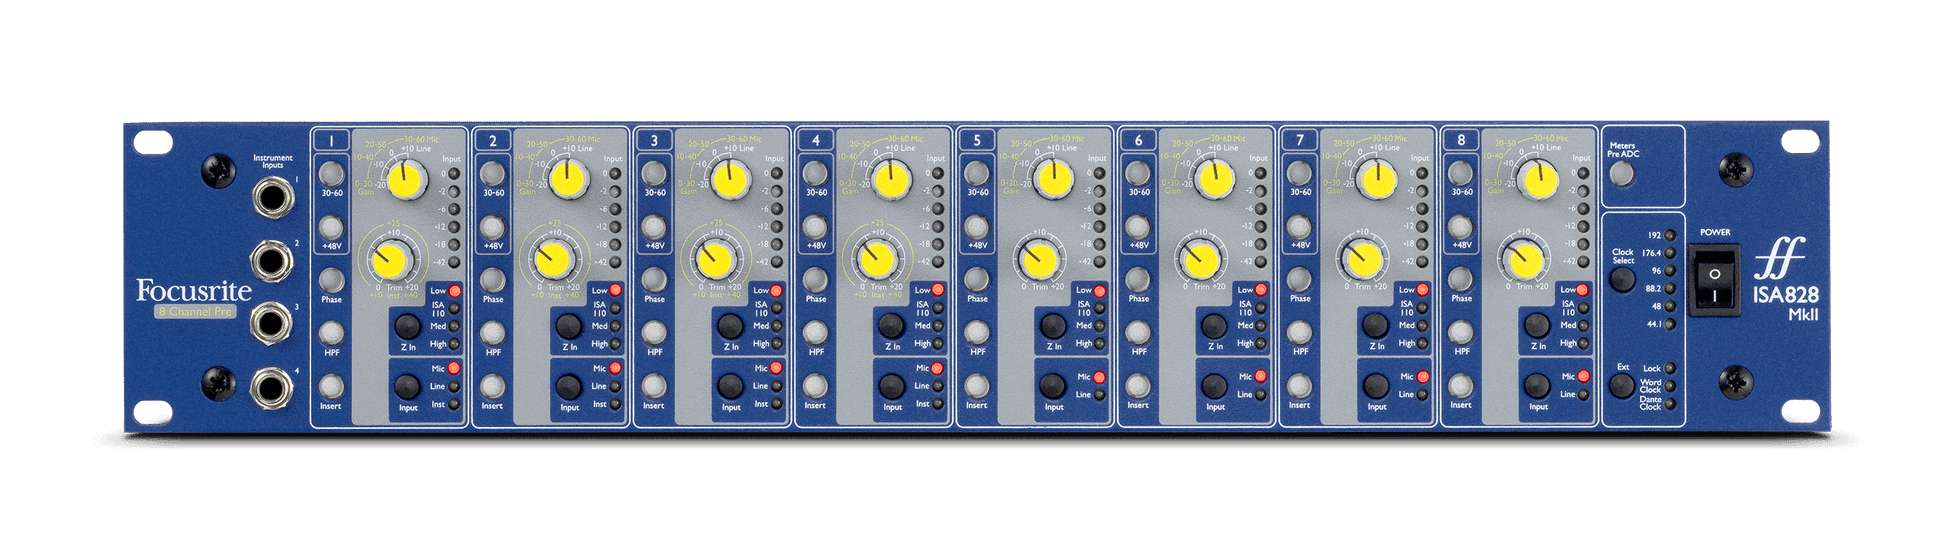Adjust the Trim knob on channel 7
1944x552 pixels.
click(1362, 260)
